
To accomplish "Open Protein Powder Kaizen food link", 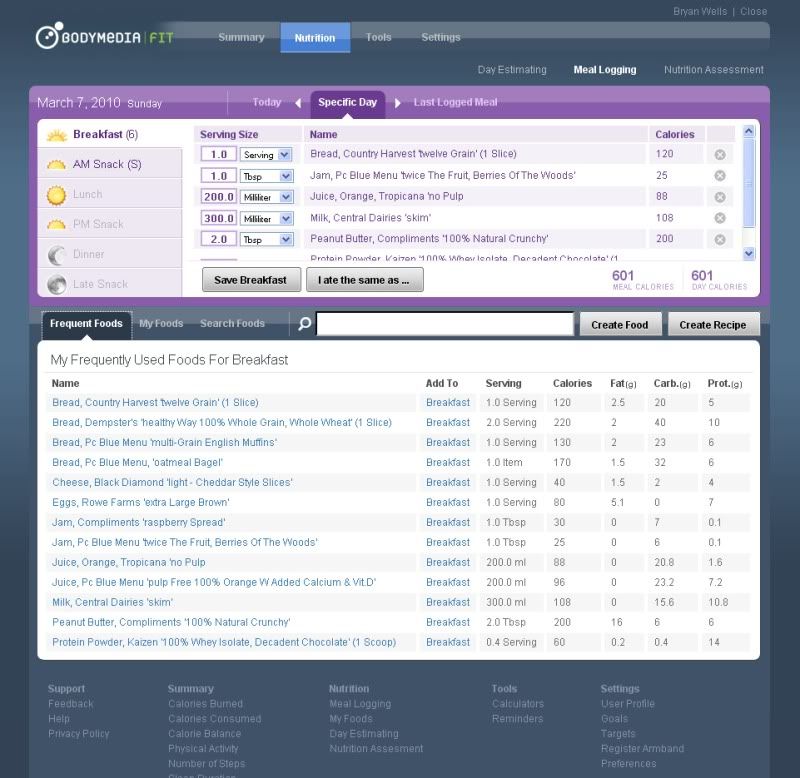I will tap(224, 642).
